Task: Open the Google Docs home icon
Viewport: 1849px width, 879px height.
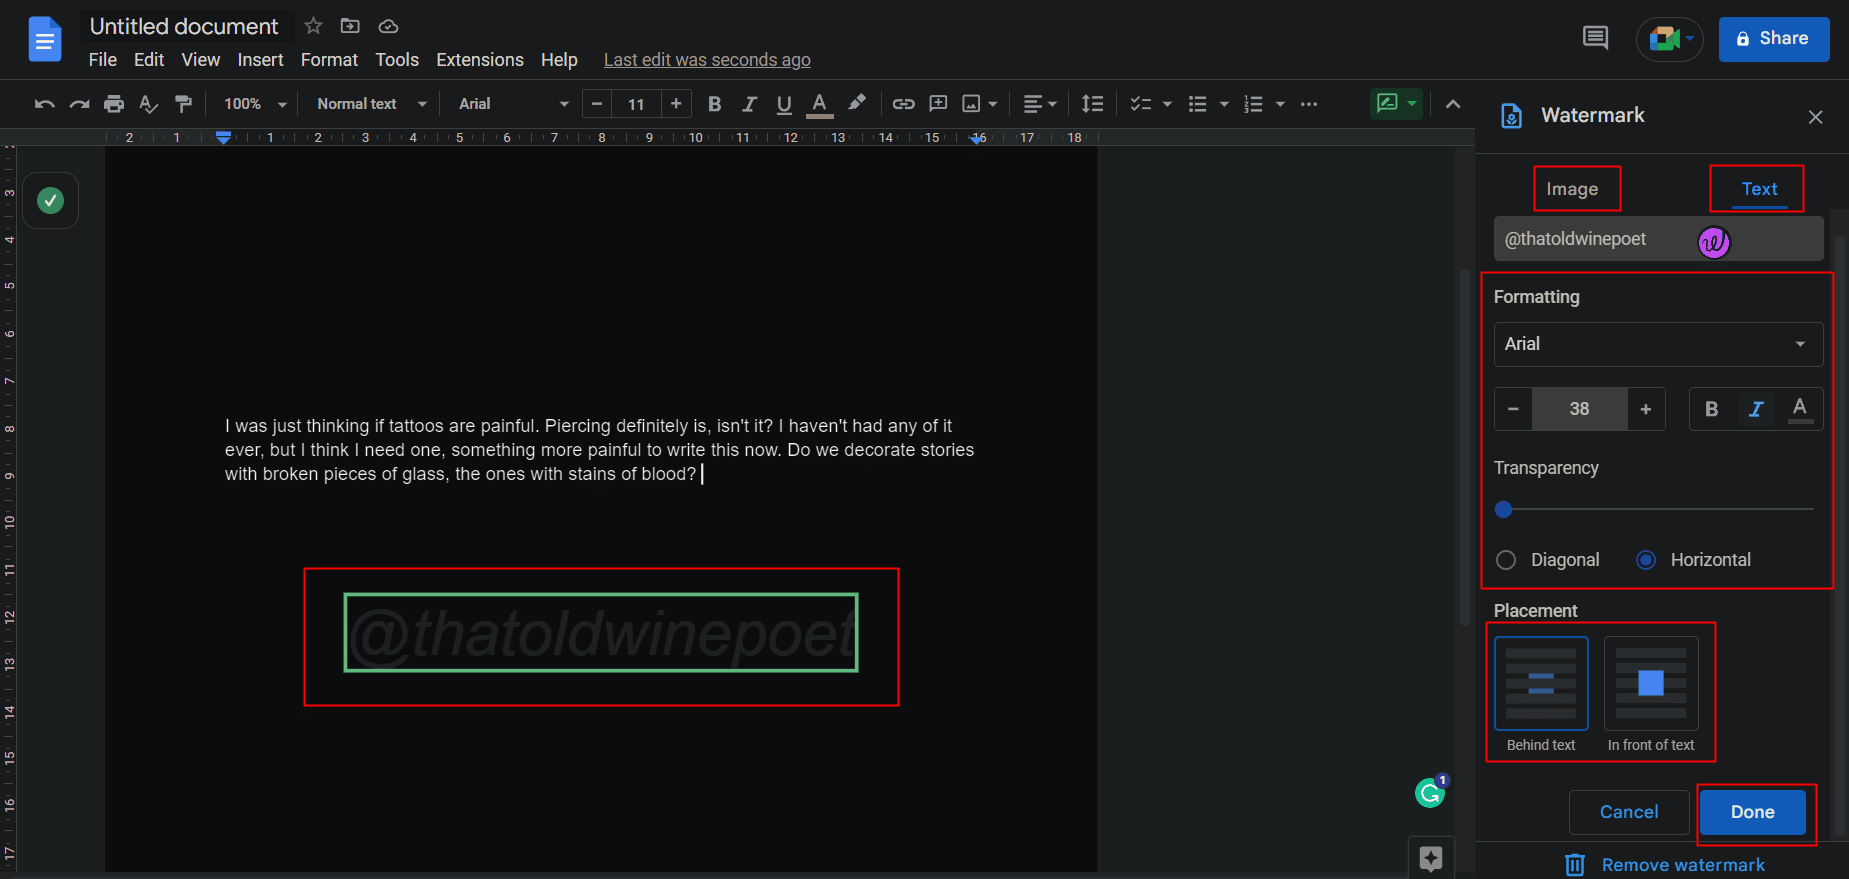Action: click(x=45, y=40)
